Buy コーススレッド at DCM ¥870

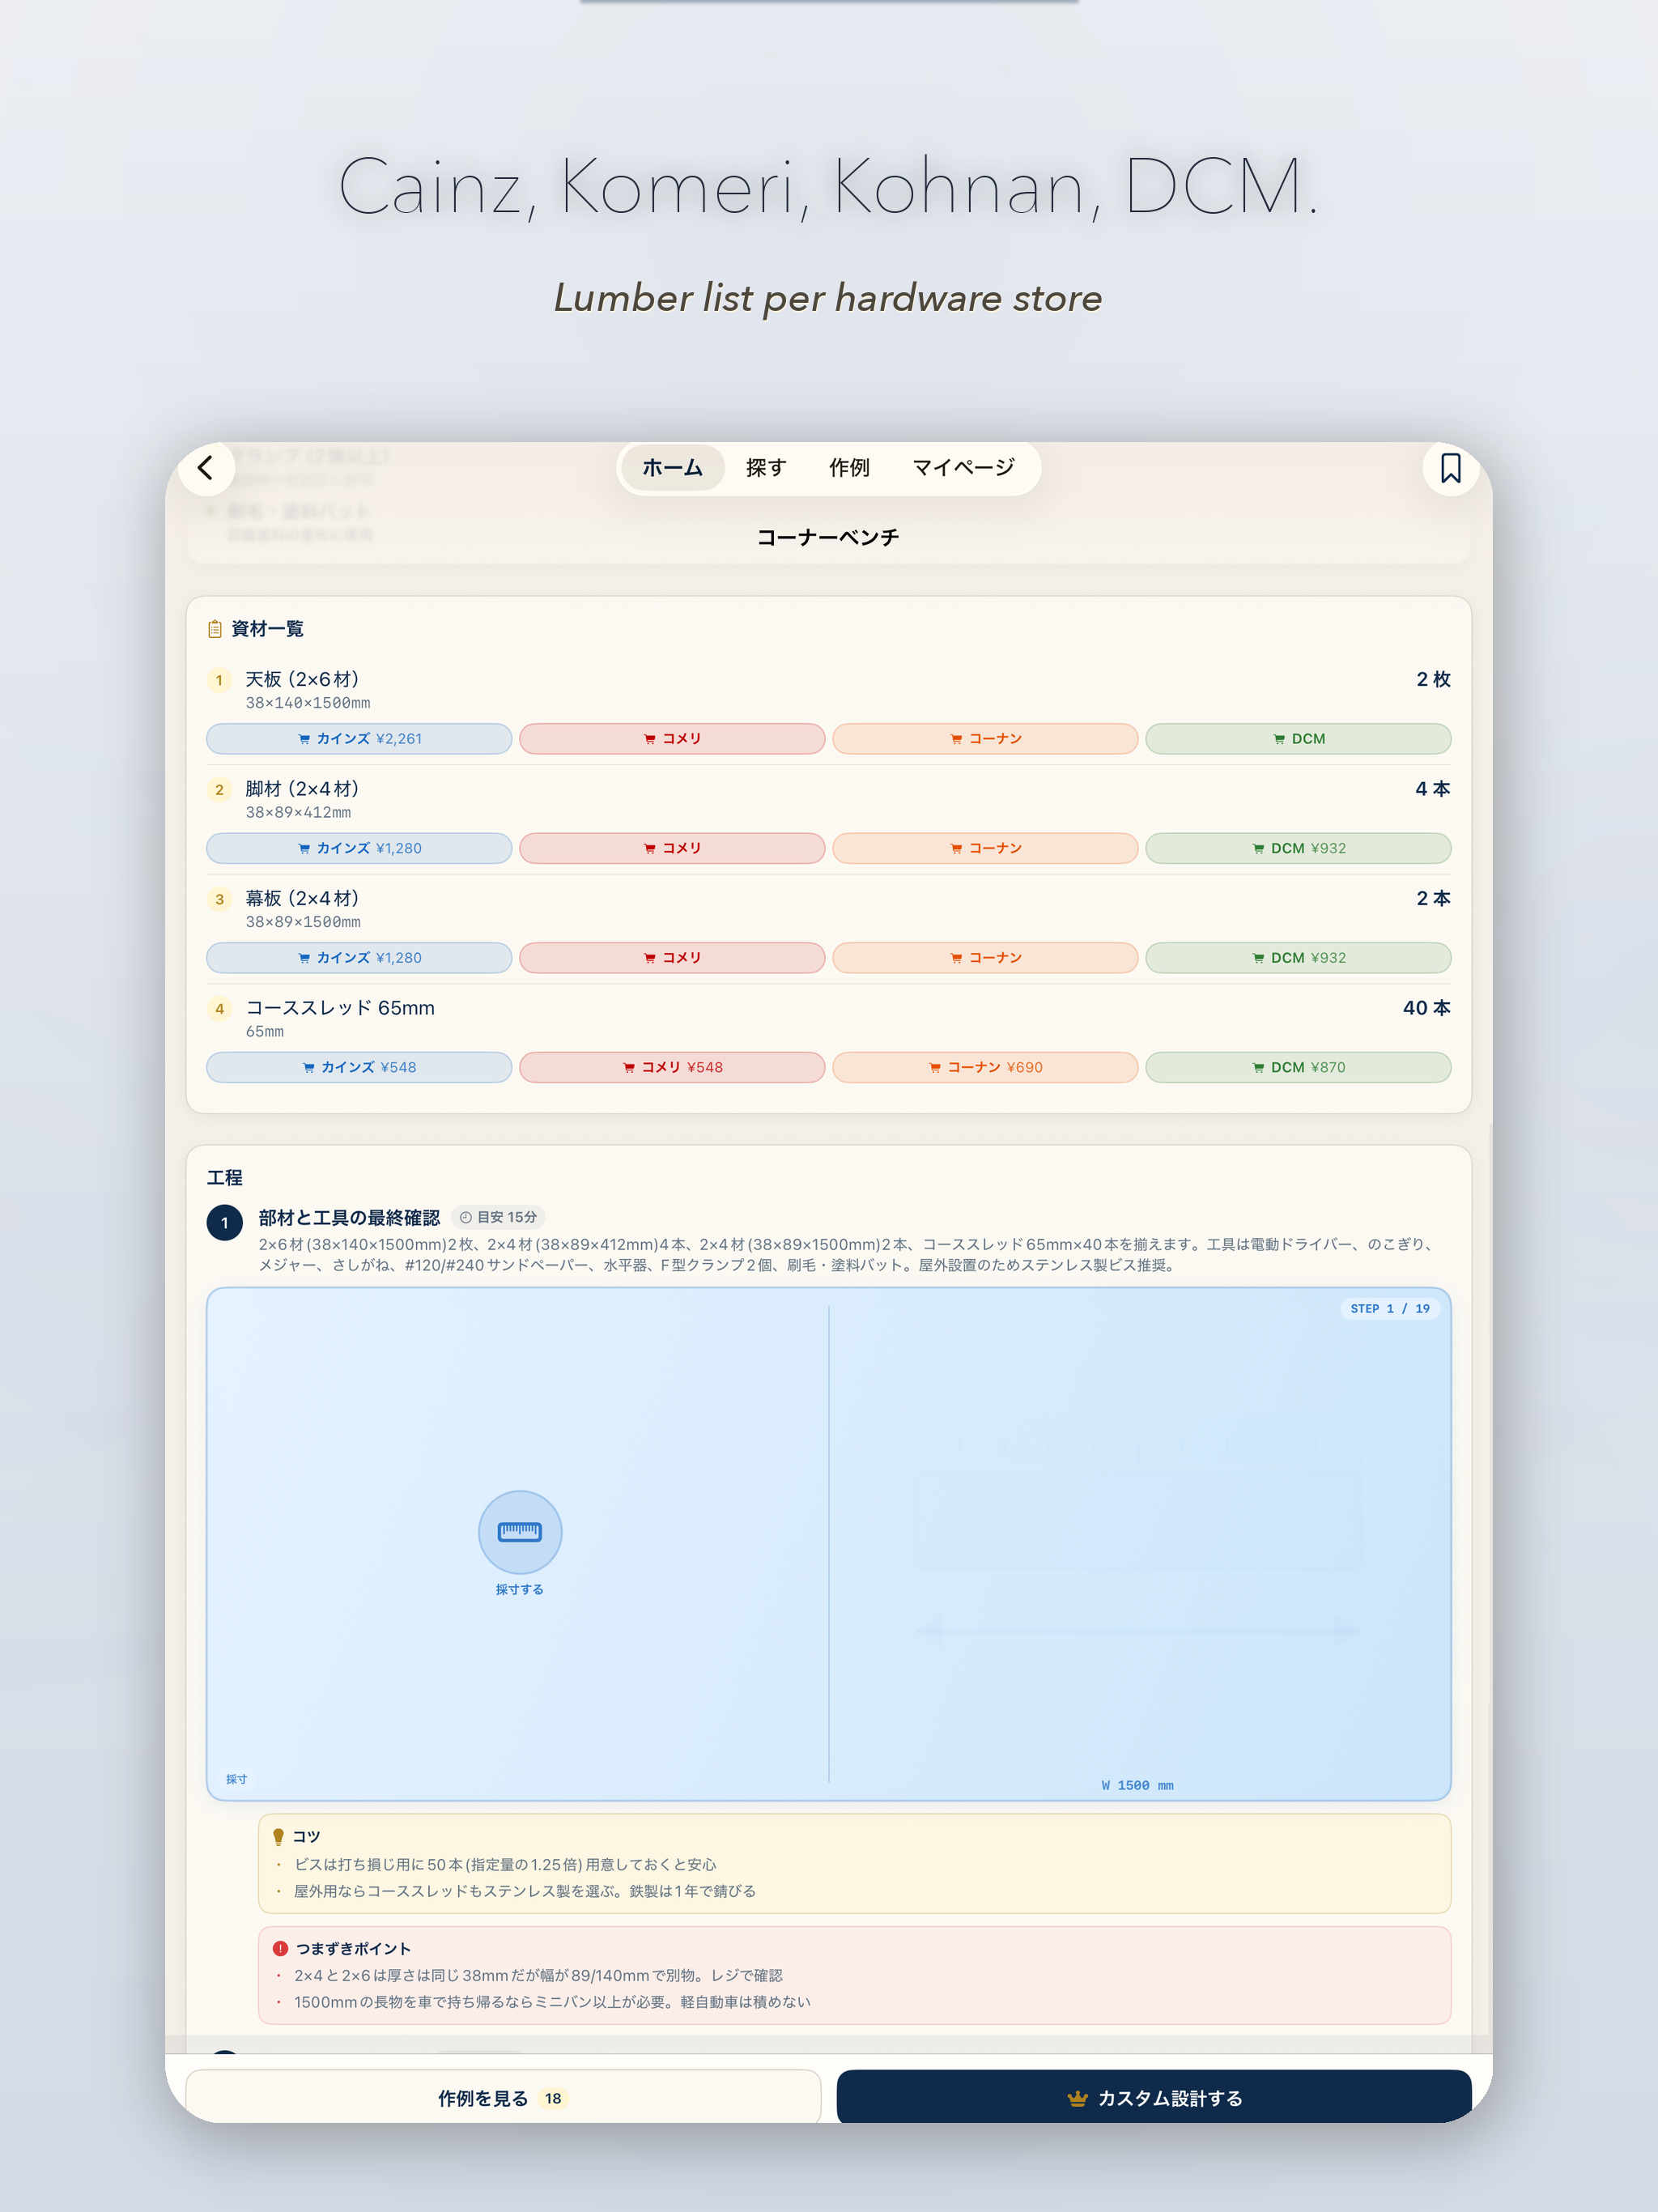tap(1298, 1067)
